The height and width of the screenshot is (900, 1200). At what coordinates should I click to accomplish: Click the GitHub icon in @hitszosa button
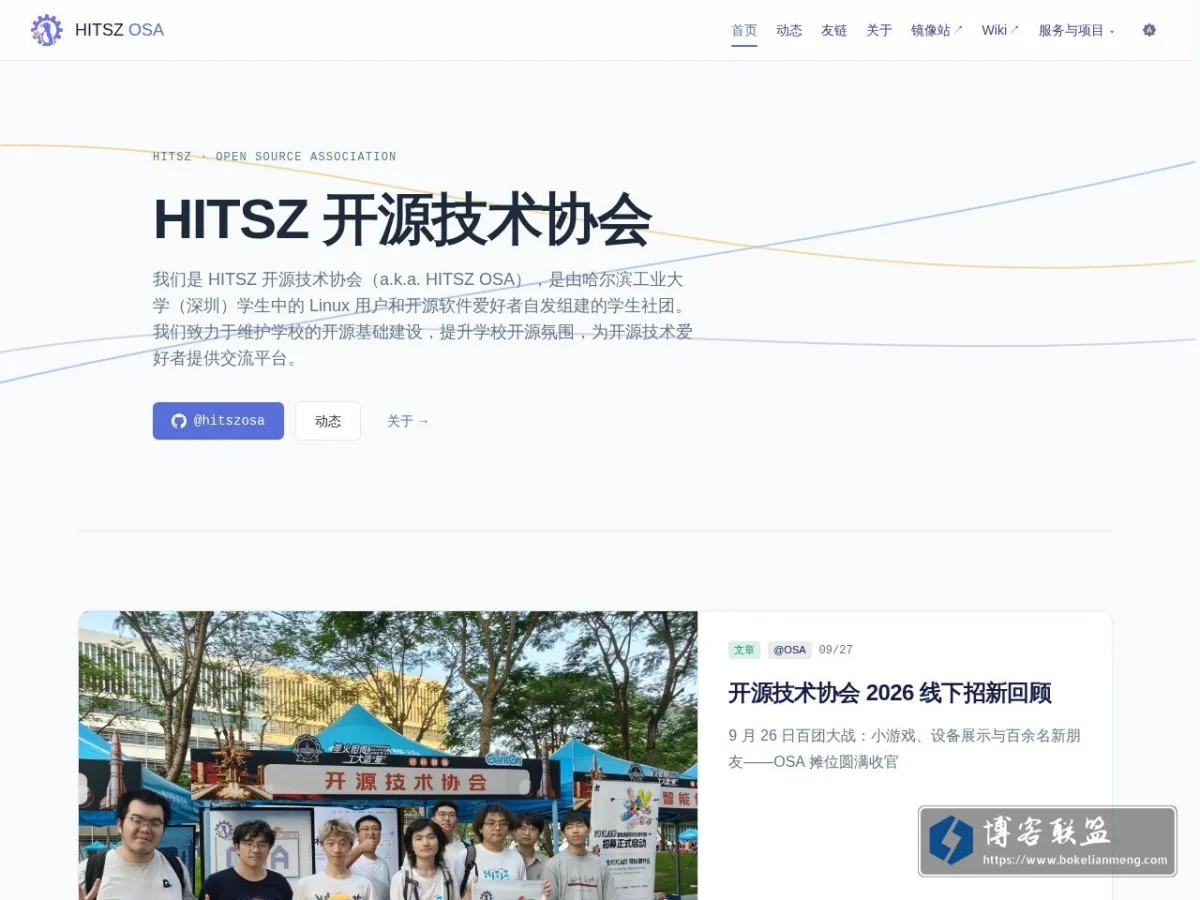(x=179, y=421)
